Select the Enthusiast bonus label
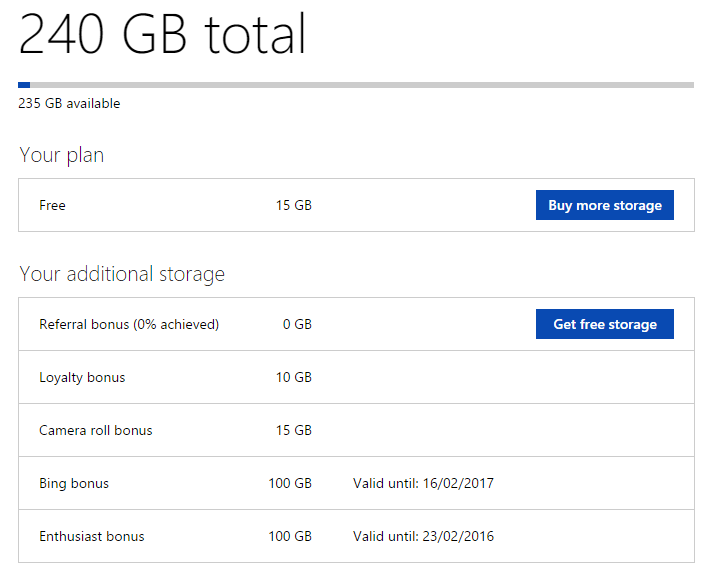The image size is (709, 577). pyautogui.click(x=92, y=537)
